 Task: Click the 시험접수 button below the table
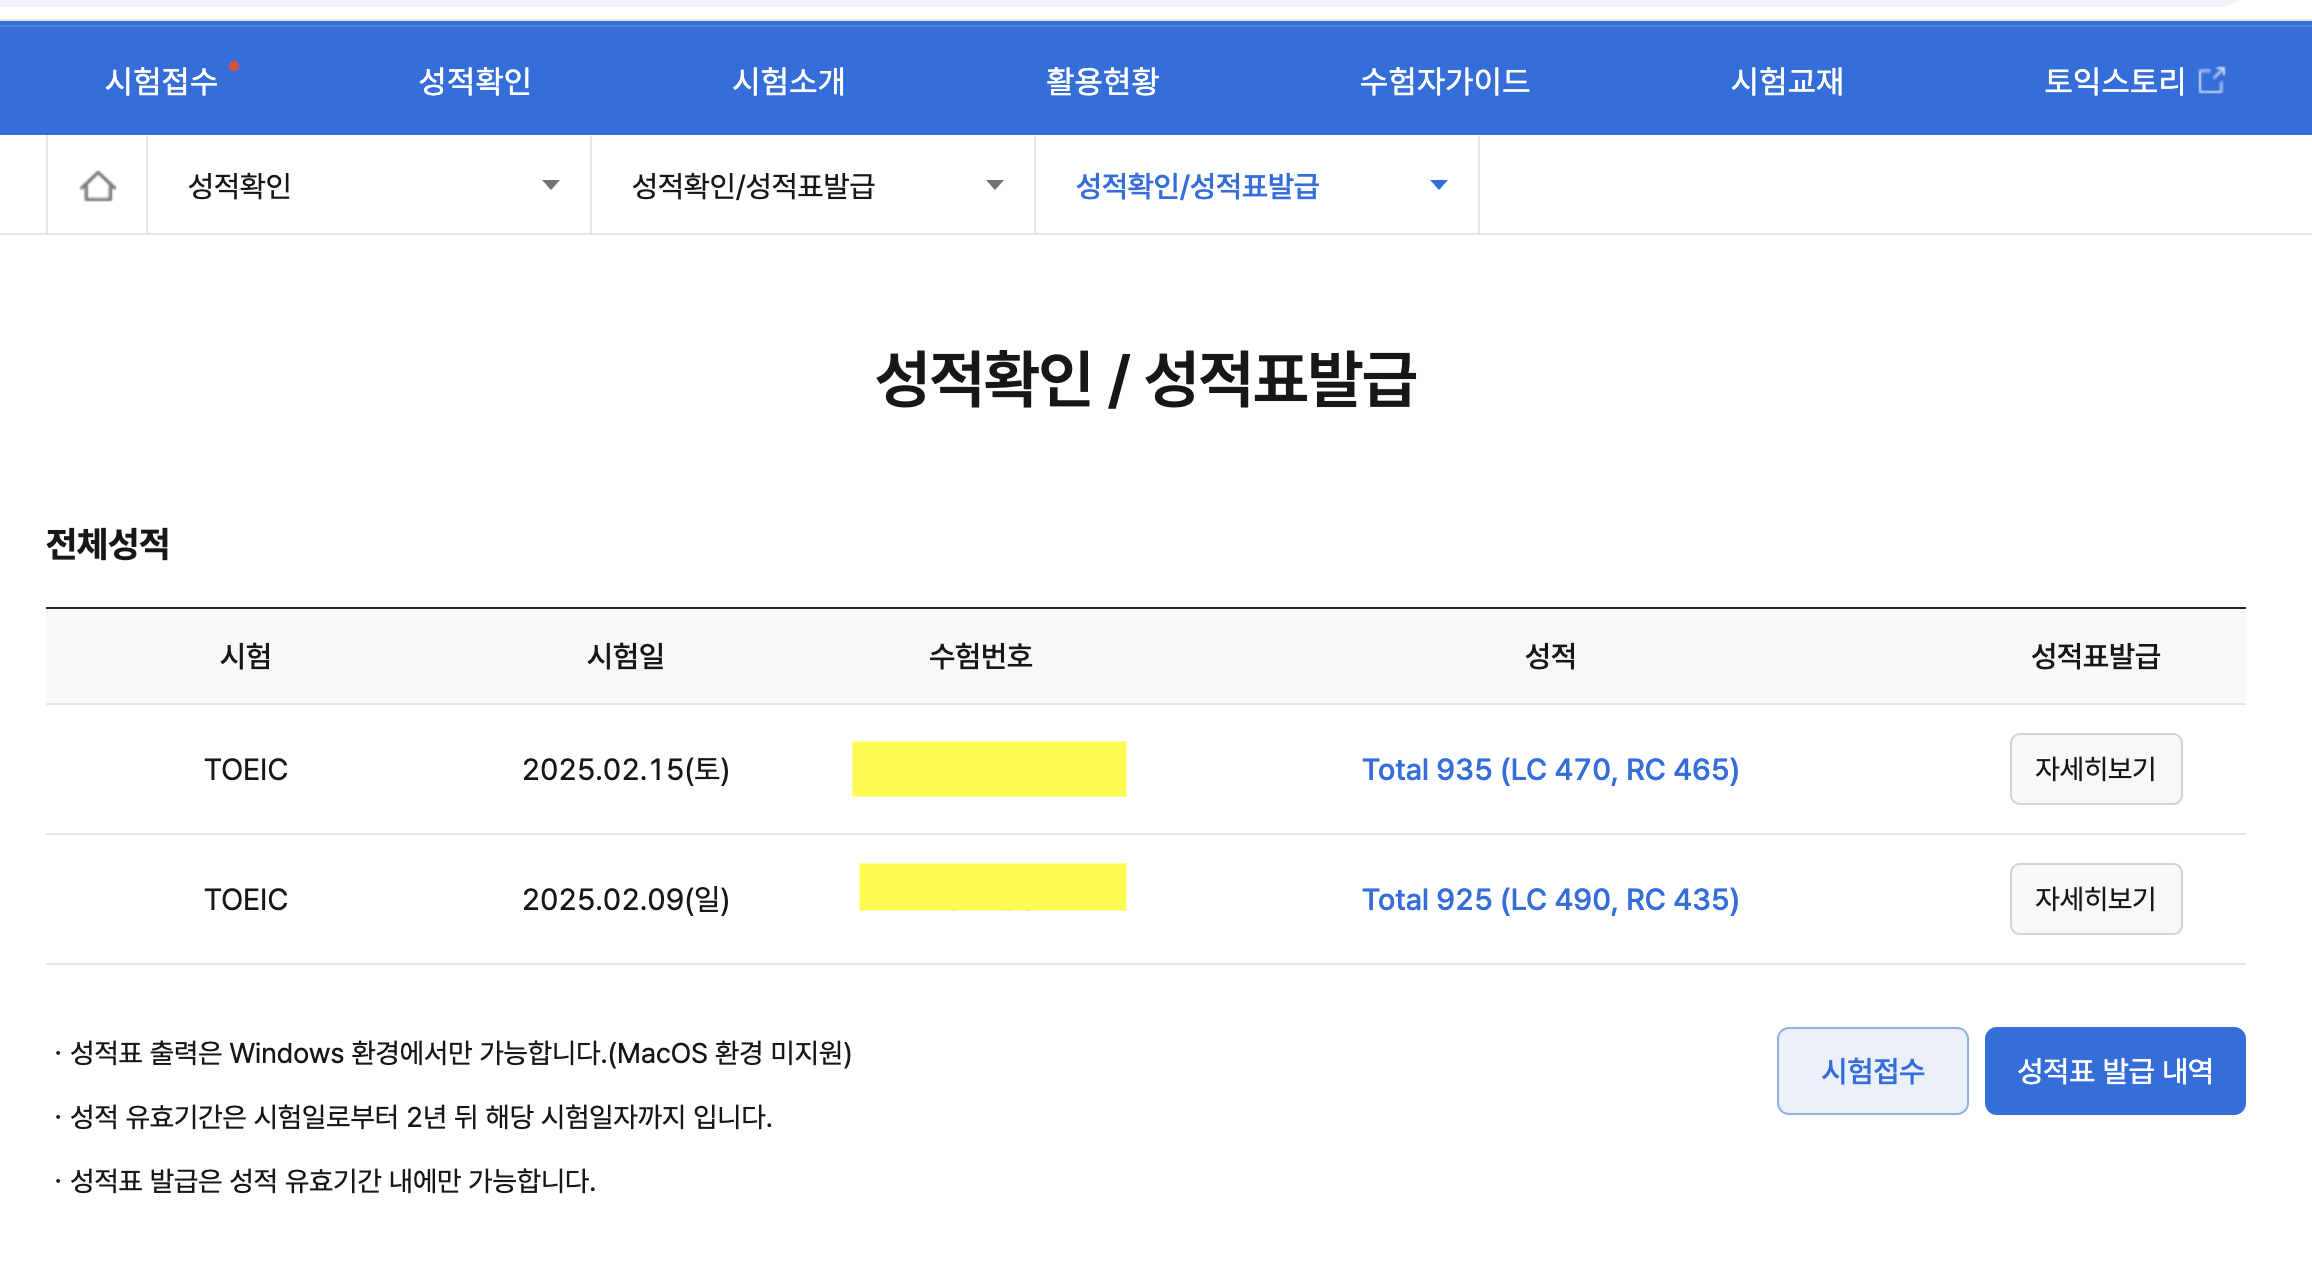pos(1873,1071)
